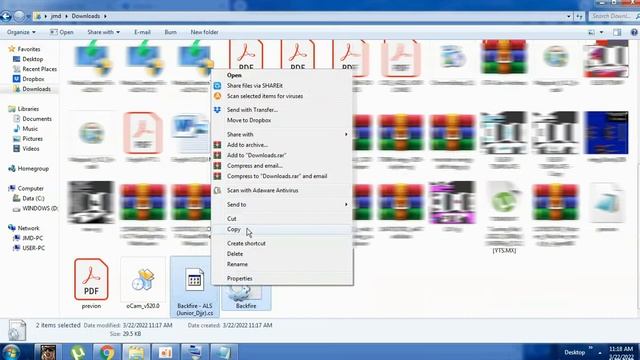Select JMD-PC under Network
The height and width of the screenshot is (360, 640).
[x=32, y=238]
